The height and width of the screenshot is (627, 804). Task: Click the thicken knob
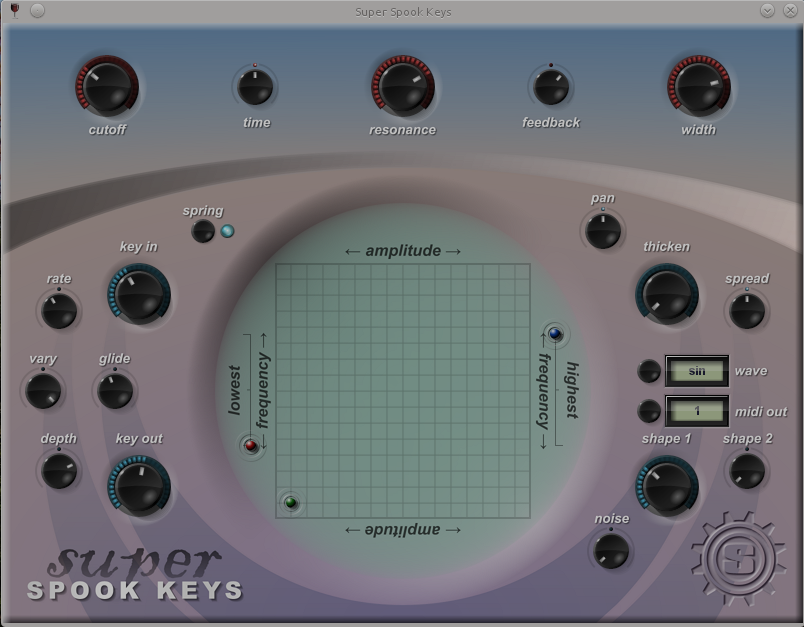click(666, 295)
